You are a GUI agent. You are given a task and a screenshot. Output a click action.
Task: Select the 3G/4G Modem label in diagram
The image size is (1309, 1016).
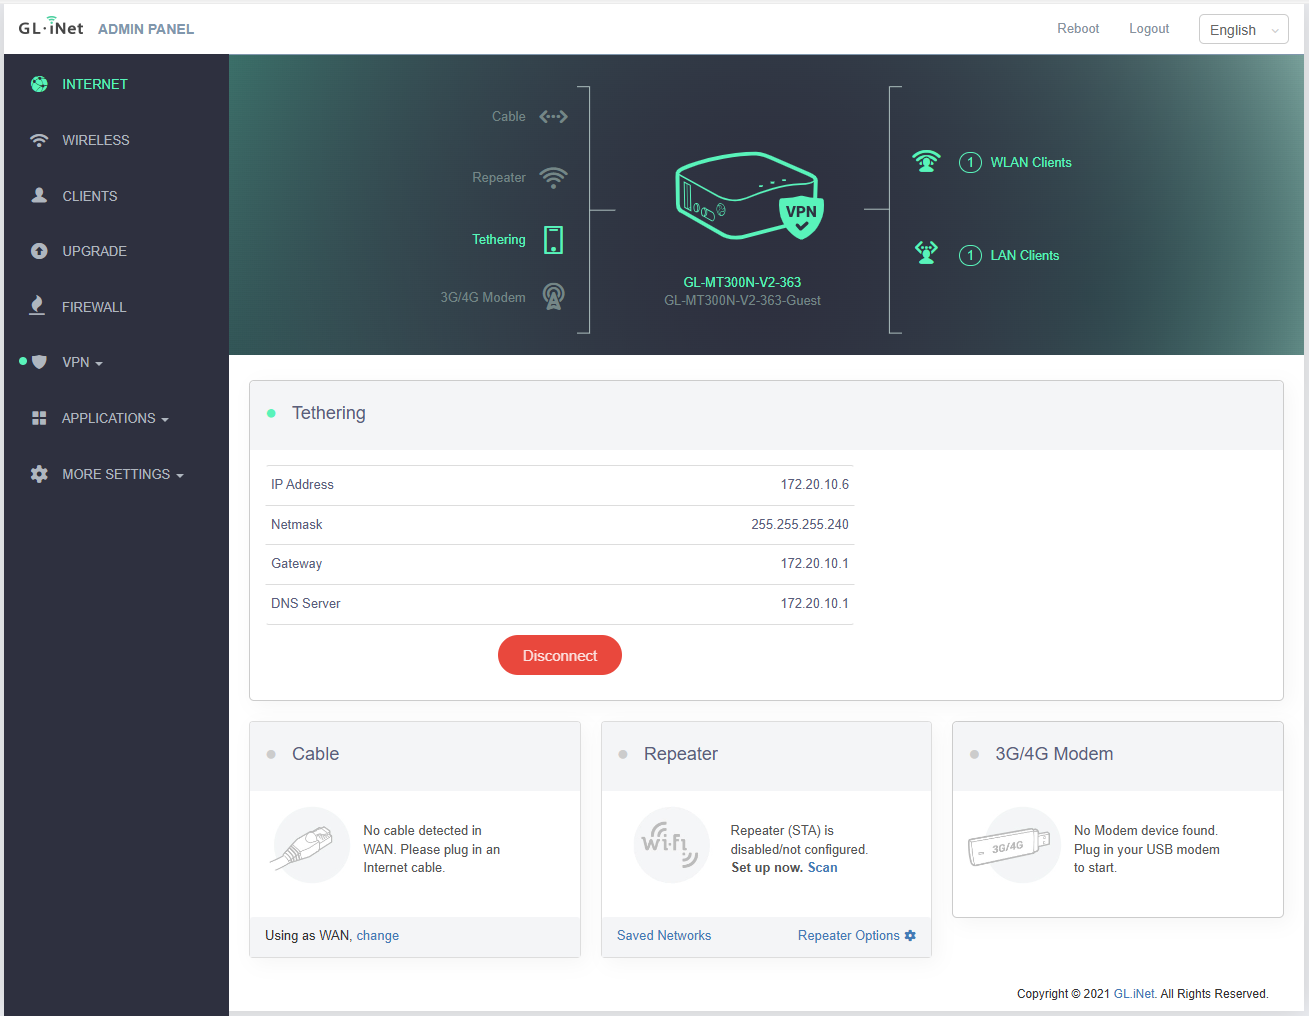click(x=483, y=297)
